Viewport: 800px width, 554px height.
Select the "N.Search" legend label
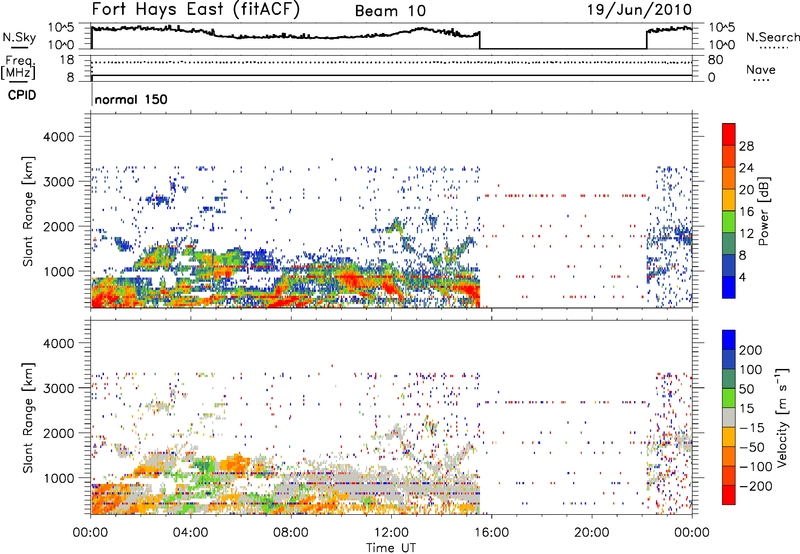coord(773,37)
